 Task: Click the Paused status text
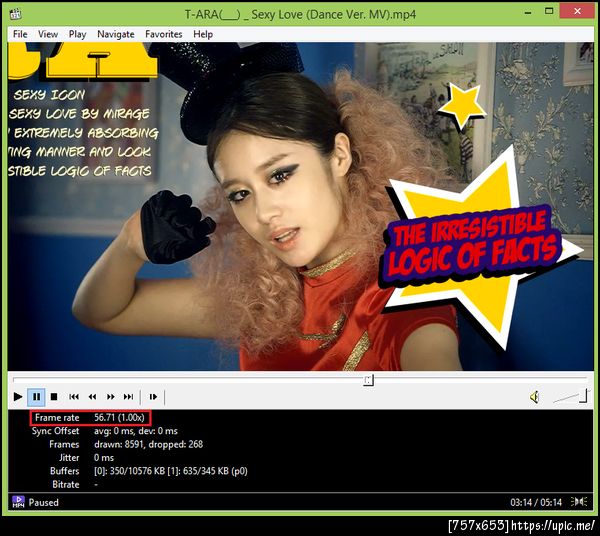[x=44, y=502]
